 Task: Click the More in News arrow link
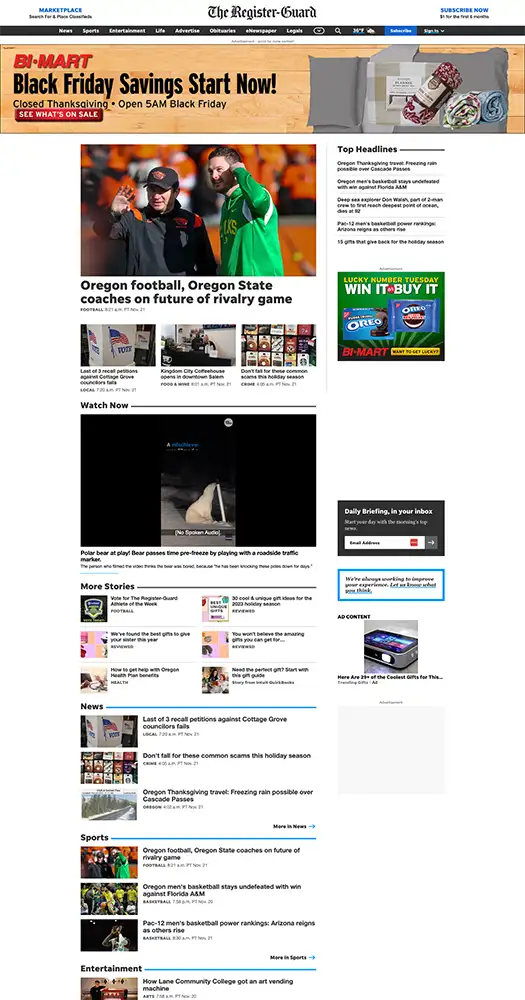coord(294,827)
